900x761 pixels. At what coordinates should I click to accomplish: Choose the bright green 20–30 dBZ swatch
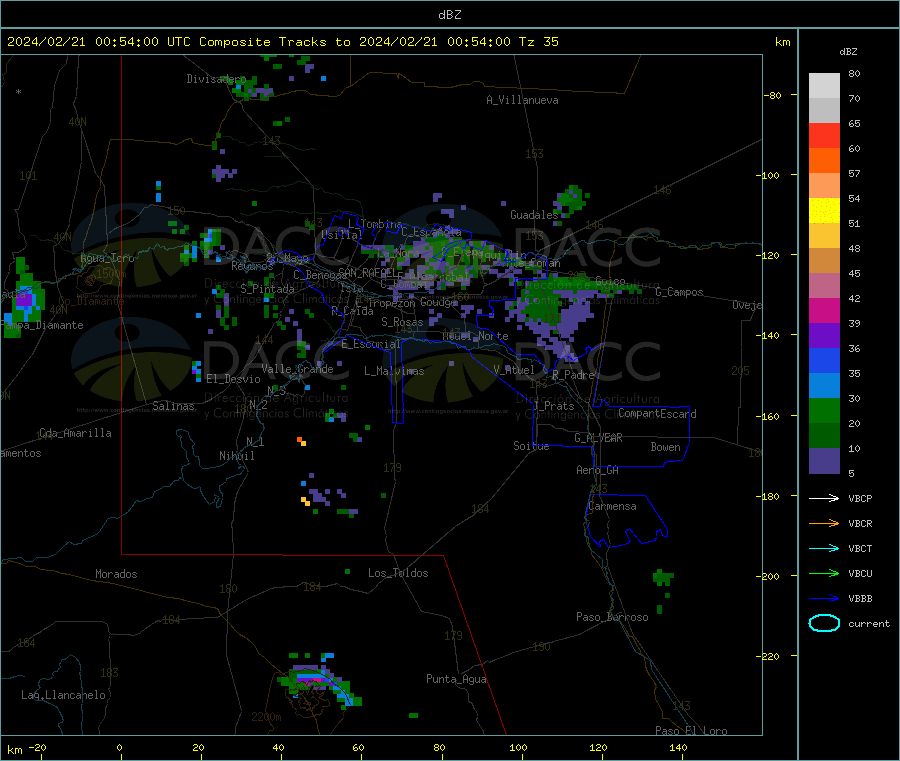(x=824, y=411)
